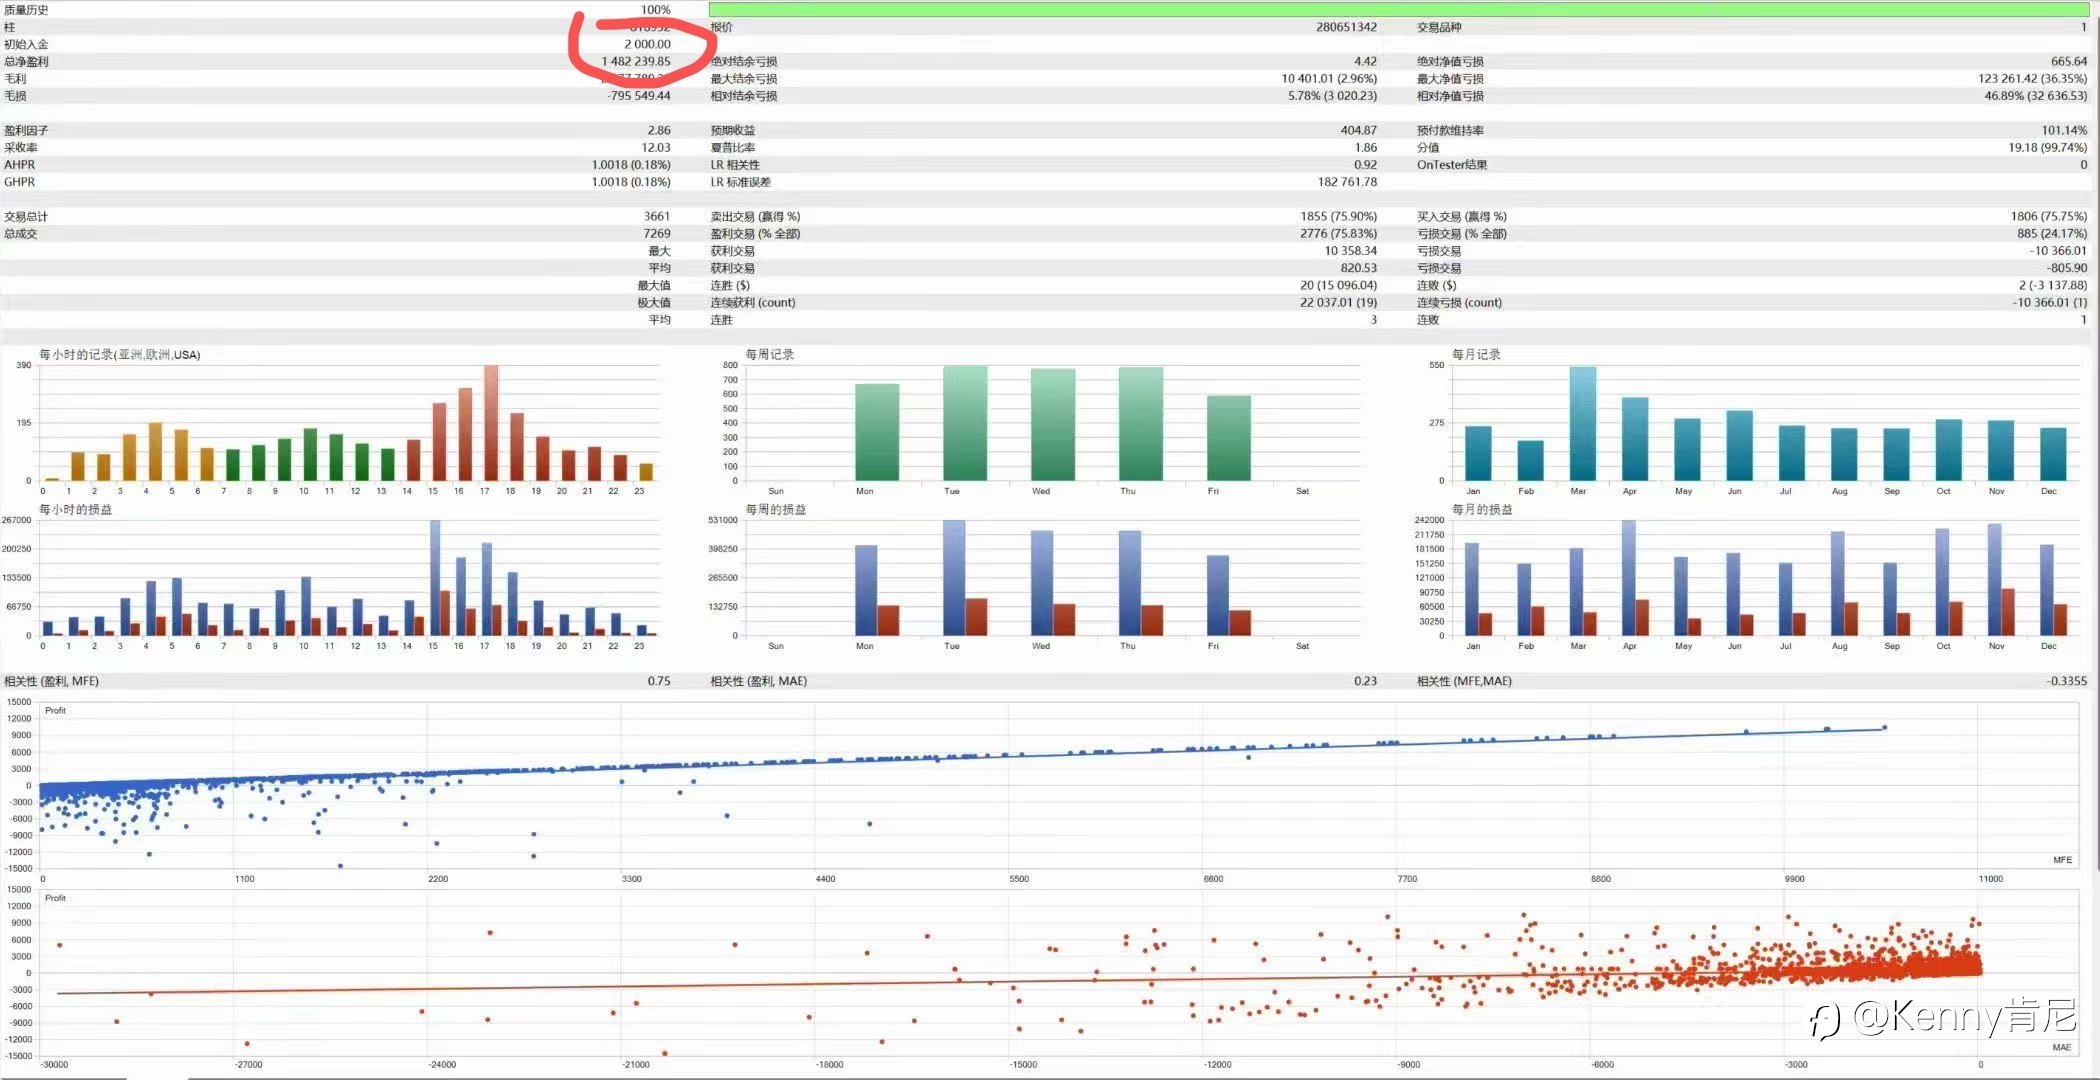This screenshot has width=2100, height=1080.
Task: Click the Friday blue bar in 每周的损益 chart
Action: [x=1217, y=595]
